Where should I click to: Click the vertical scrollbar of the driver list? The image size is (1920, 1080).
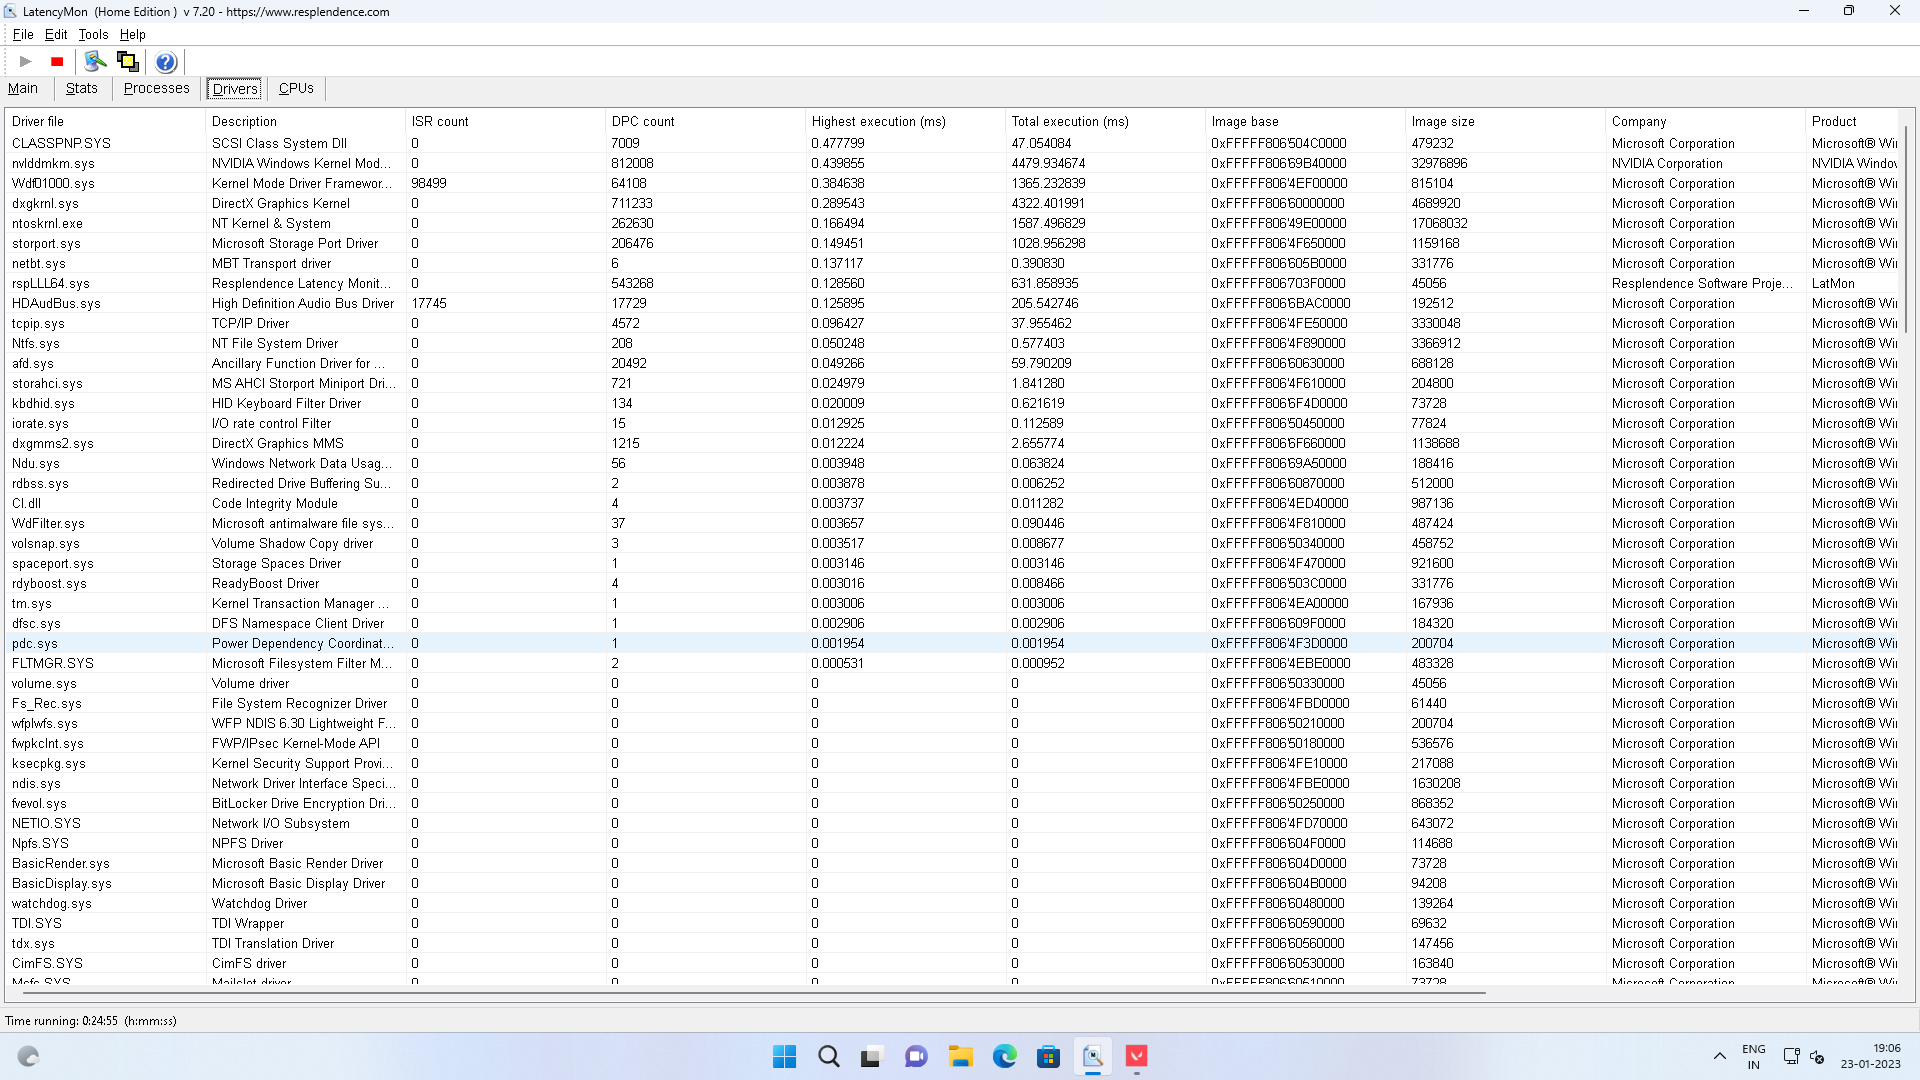point(1906,230)
